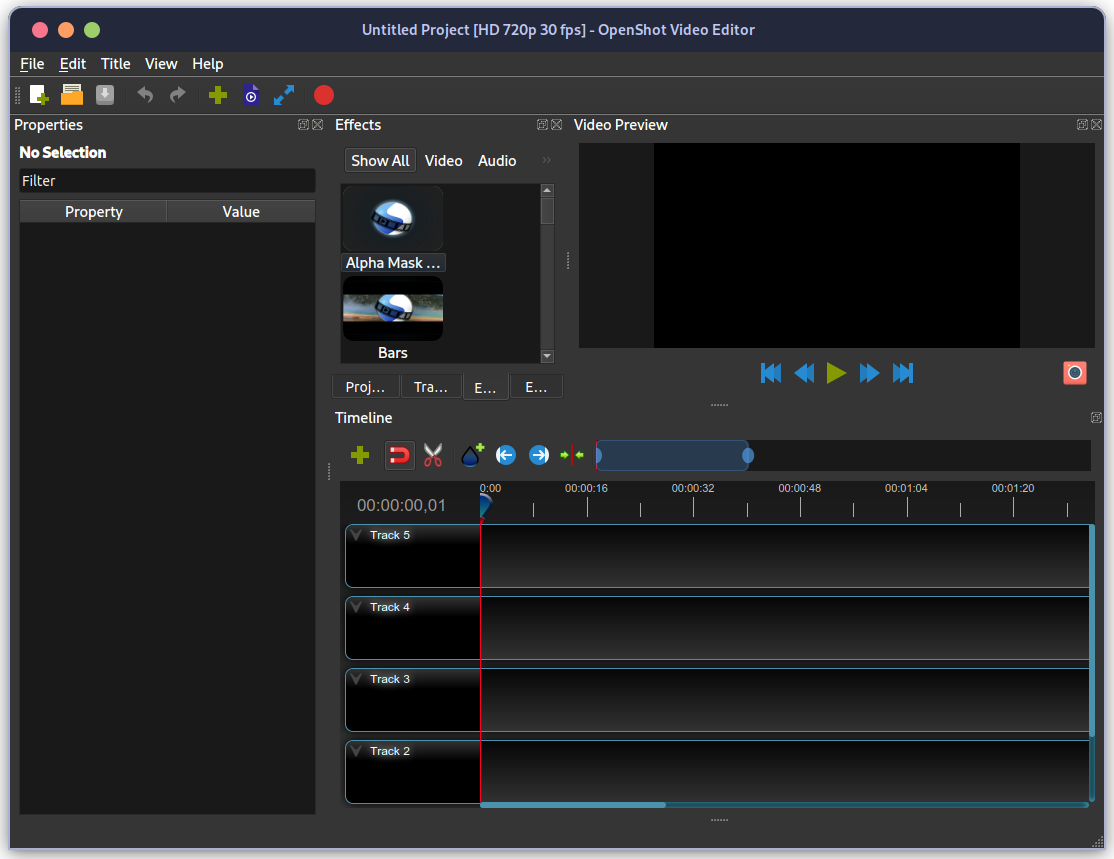This screenshot has height=859, width=1114.
Task: Click the red Export Video icon
Action: 323,95
